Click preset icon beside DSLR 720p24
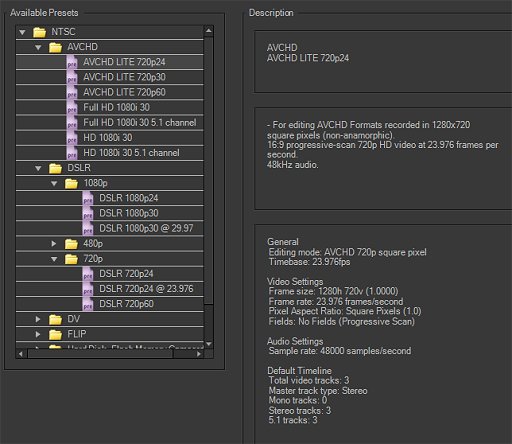This screenshot has height=444, width=512. 88,274
